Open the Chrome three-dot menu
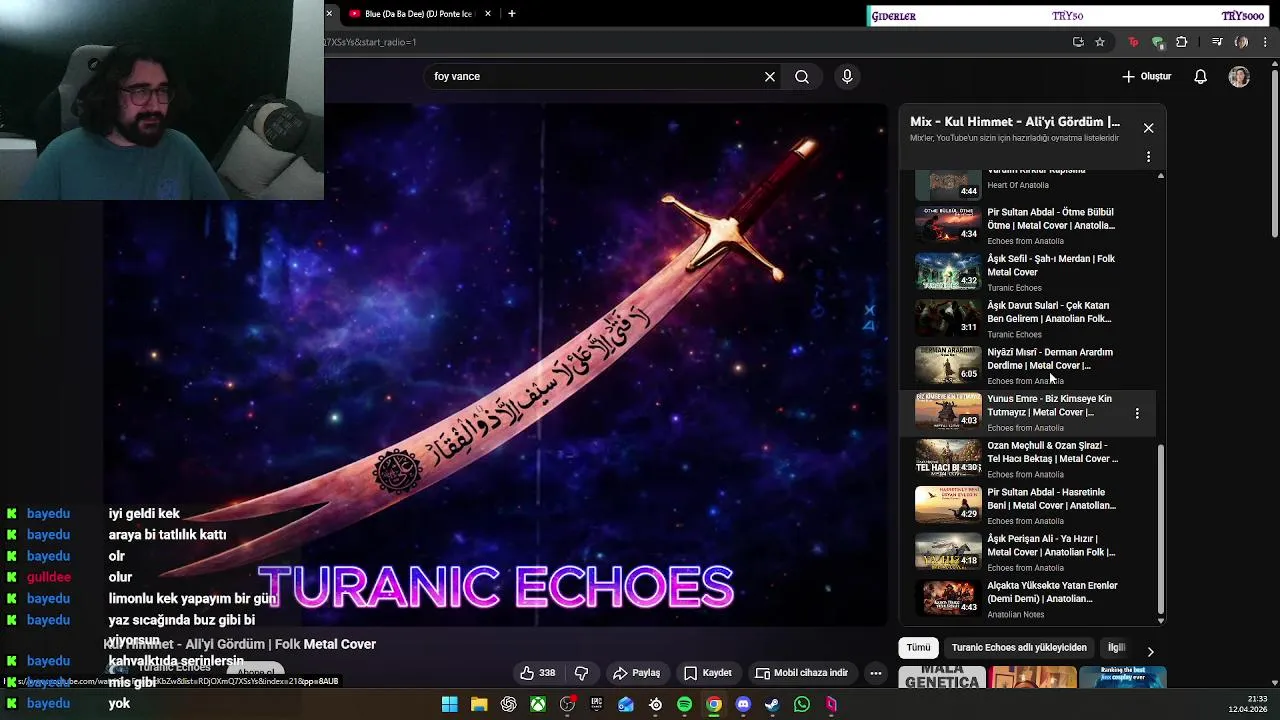The height and width of the screenshot is (720, 1280). tap(1266, 42)
